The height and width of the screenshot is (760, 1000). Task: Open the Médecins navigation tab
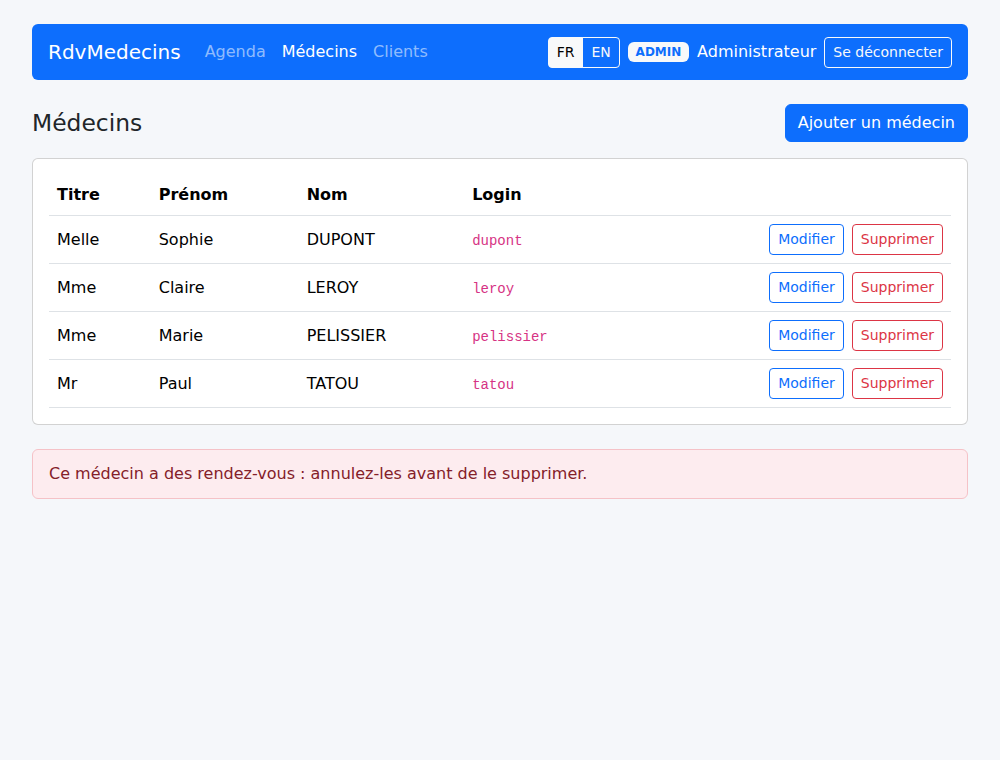point(320,52)
